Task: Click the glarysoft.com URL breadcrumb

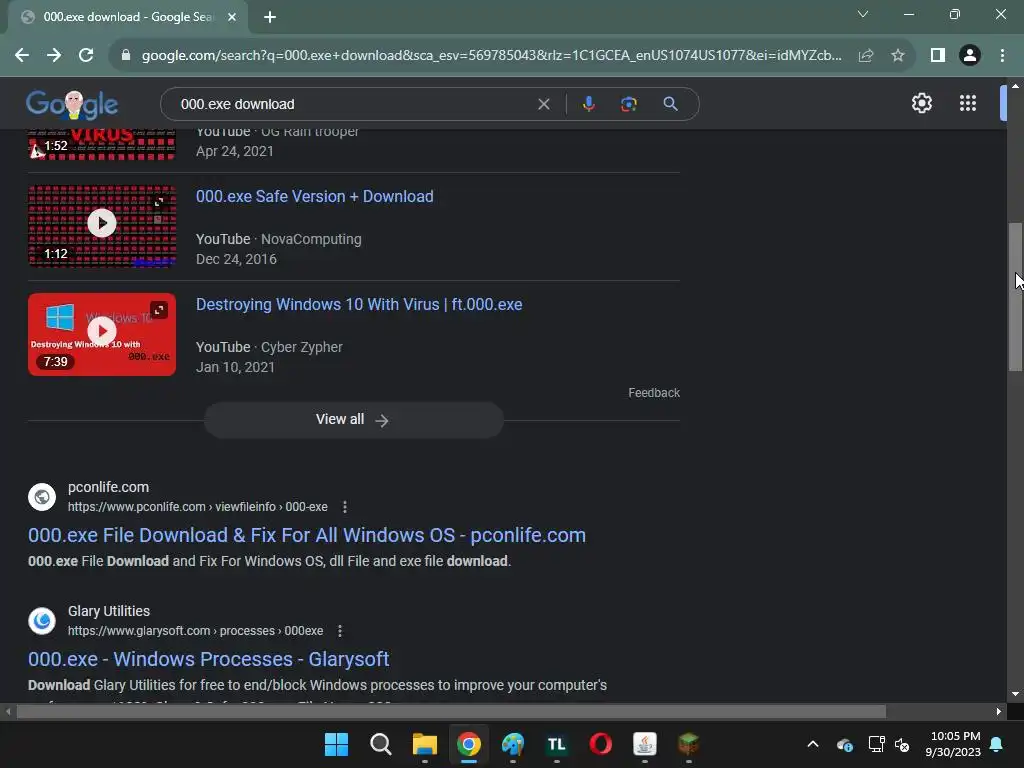Action: click(195, 631)
